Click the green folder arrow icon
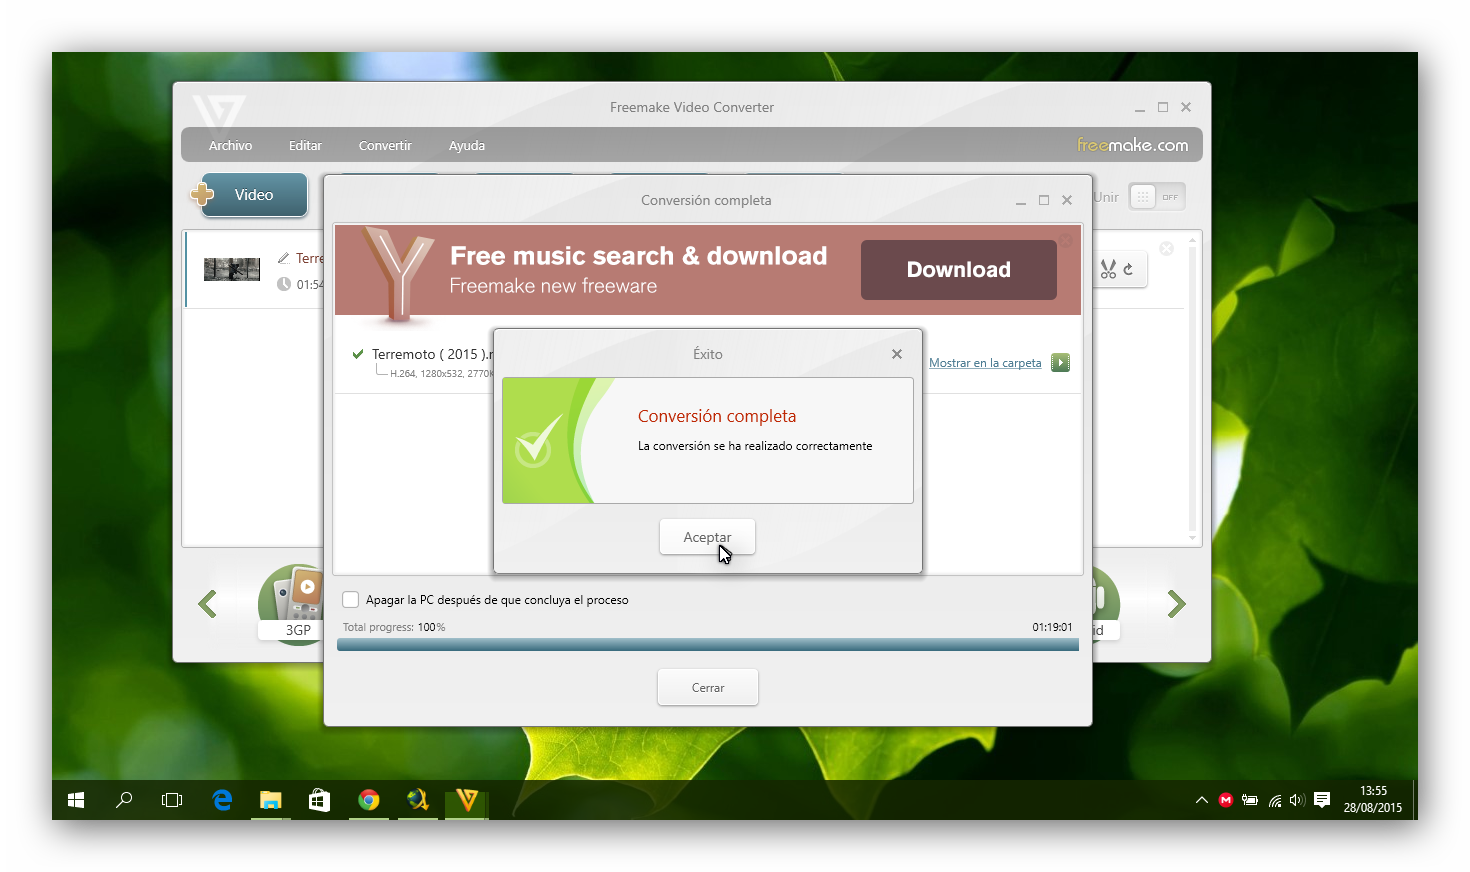The width and height of the screenshot is (1470, 872). 1061,363
